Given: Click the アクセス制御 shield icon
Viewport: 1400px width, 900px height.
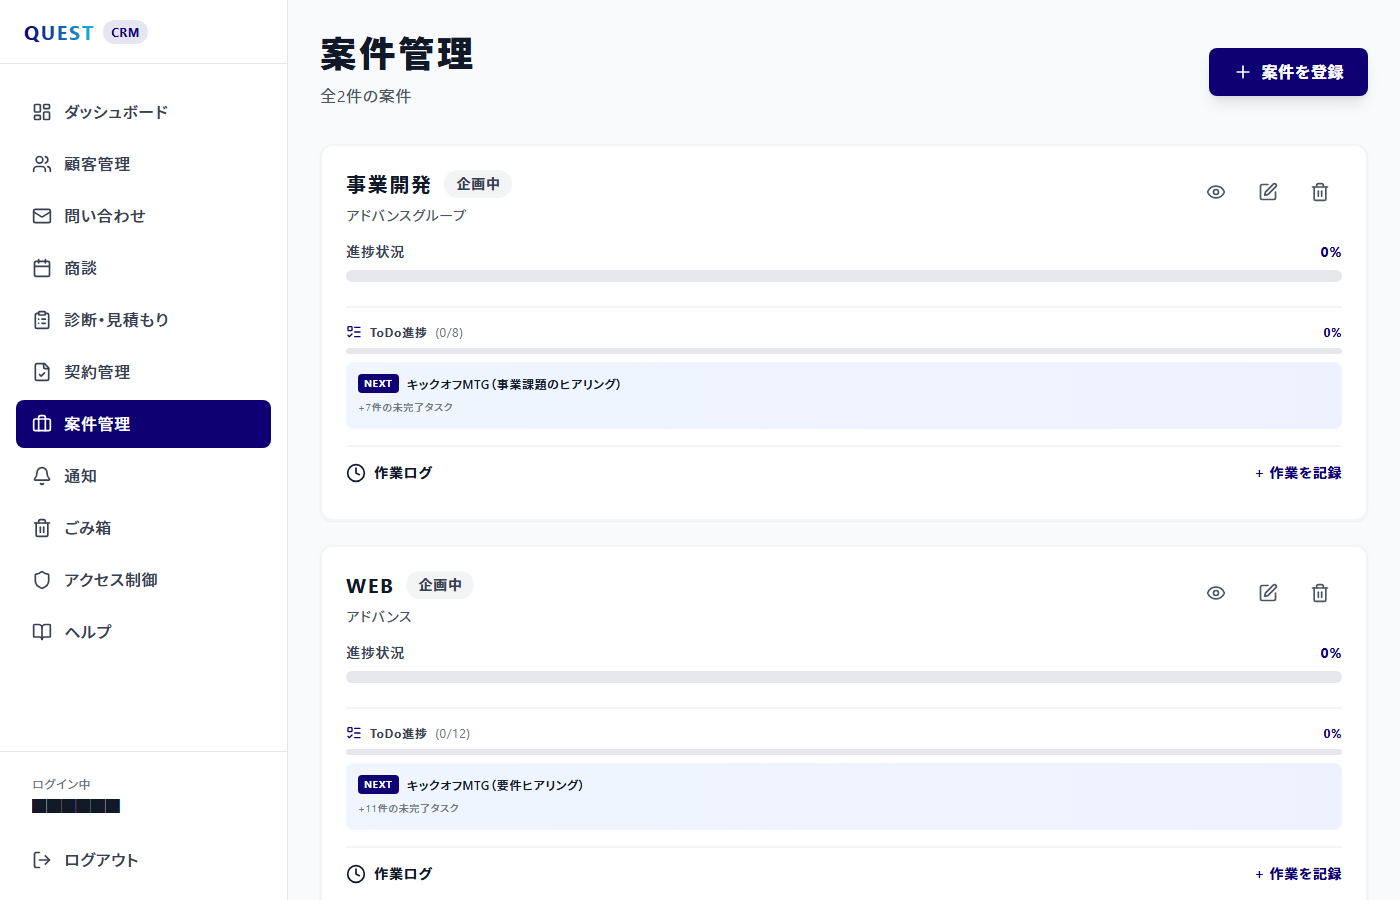Looking at the screenshot, I should (x=41, y=580).
